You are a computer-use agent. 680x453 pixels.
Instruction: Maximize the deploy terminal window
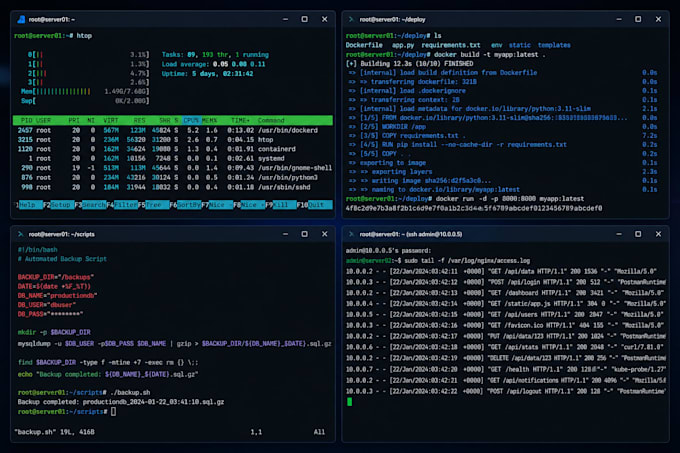click(x=638, y=20)
